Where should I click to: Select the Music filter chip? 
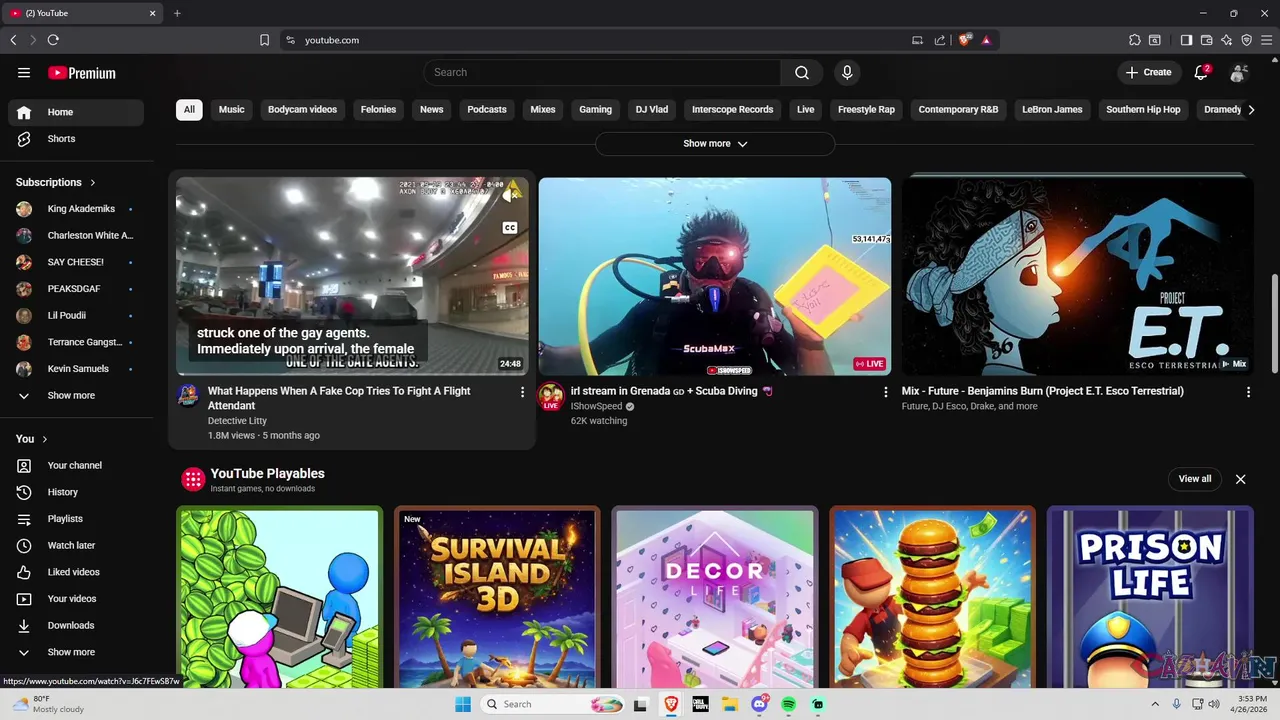pyautogui.click(x=232, y=109)
